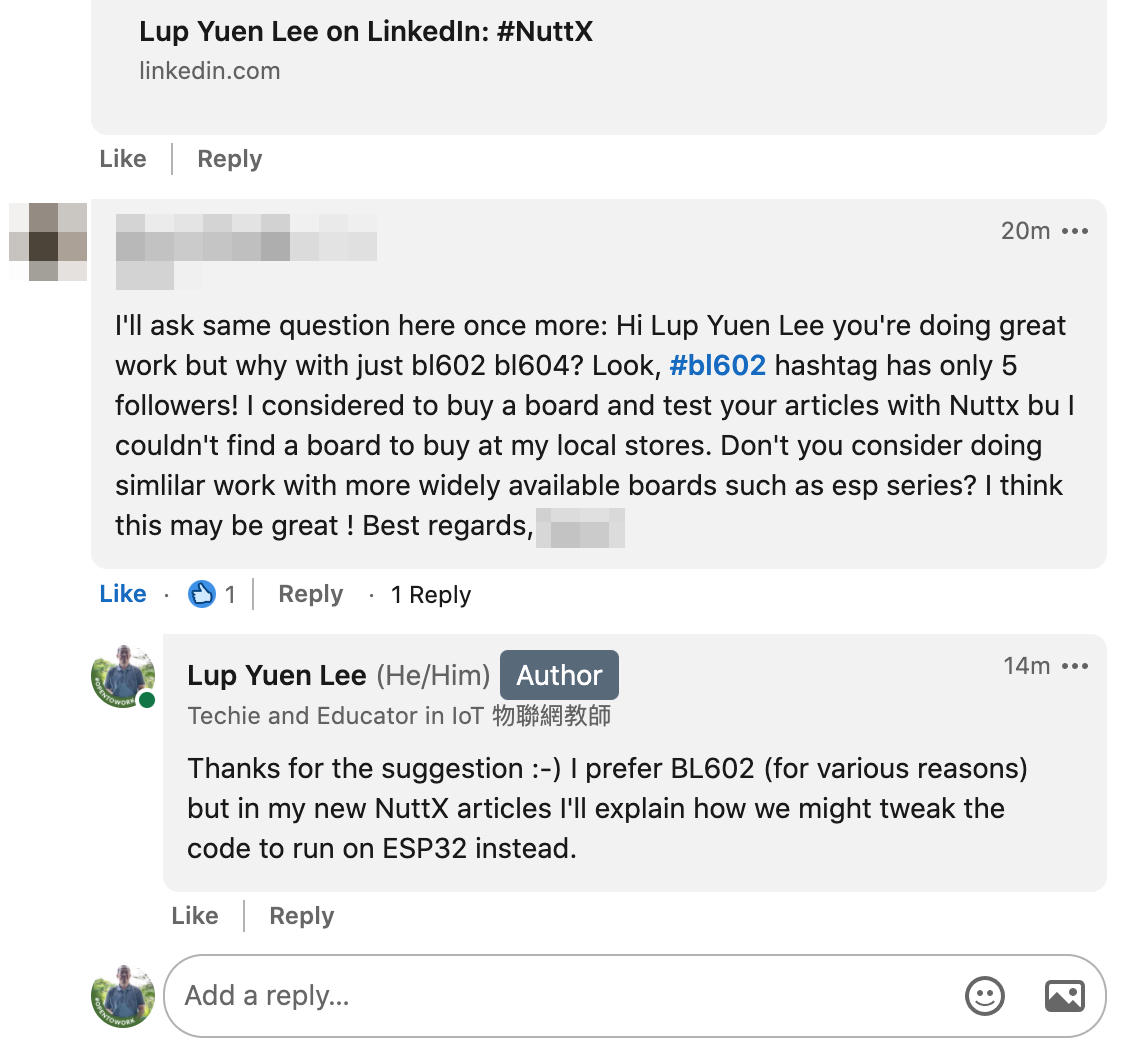Like the top comment with LinkedIn link
1125x1055 pixels.
pos(123,159)
